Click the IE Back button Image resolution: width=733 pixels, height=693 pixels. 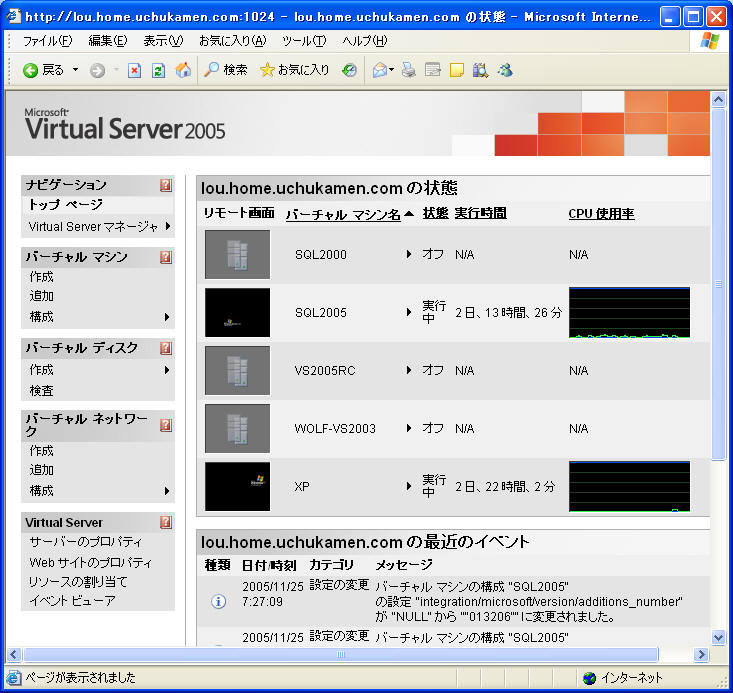pyautogui.click(x=43, y=70)
